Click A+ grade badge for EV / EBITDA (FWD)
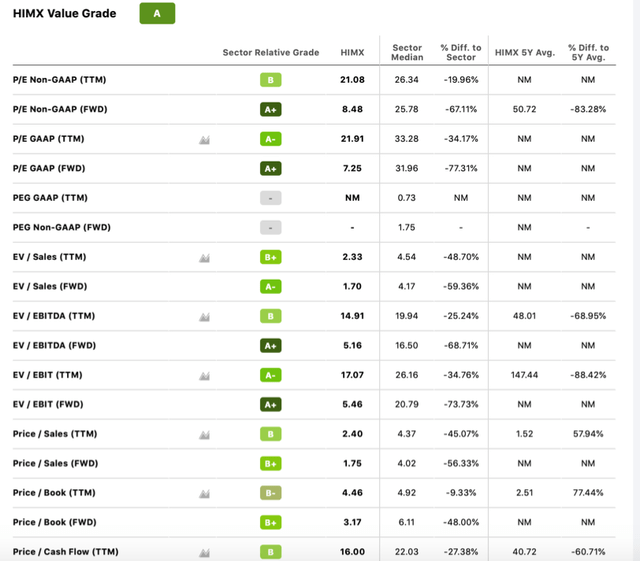This screenshot has width=640, height=561. click(271, 346)
